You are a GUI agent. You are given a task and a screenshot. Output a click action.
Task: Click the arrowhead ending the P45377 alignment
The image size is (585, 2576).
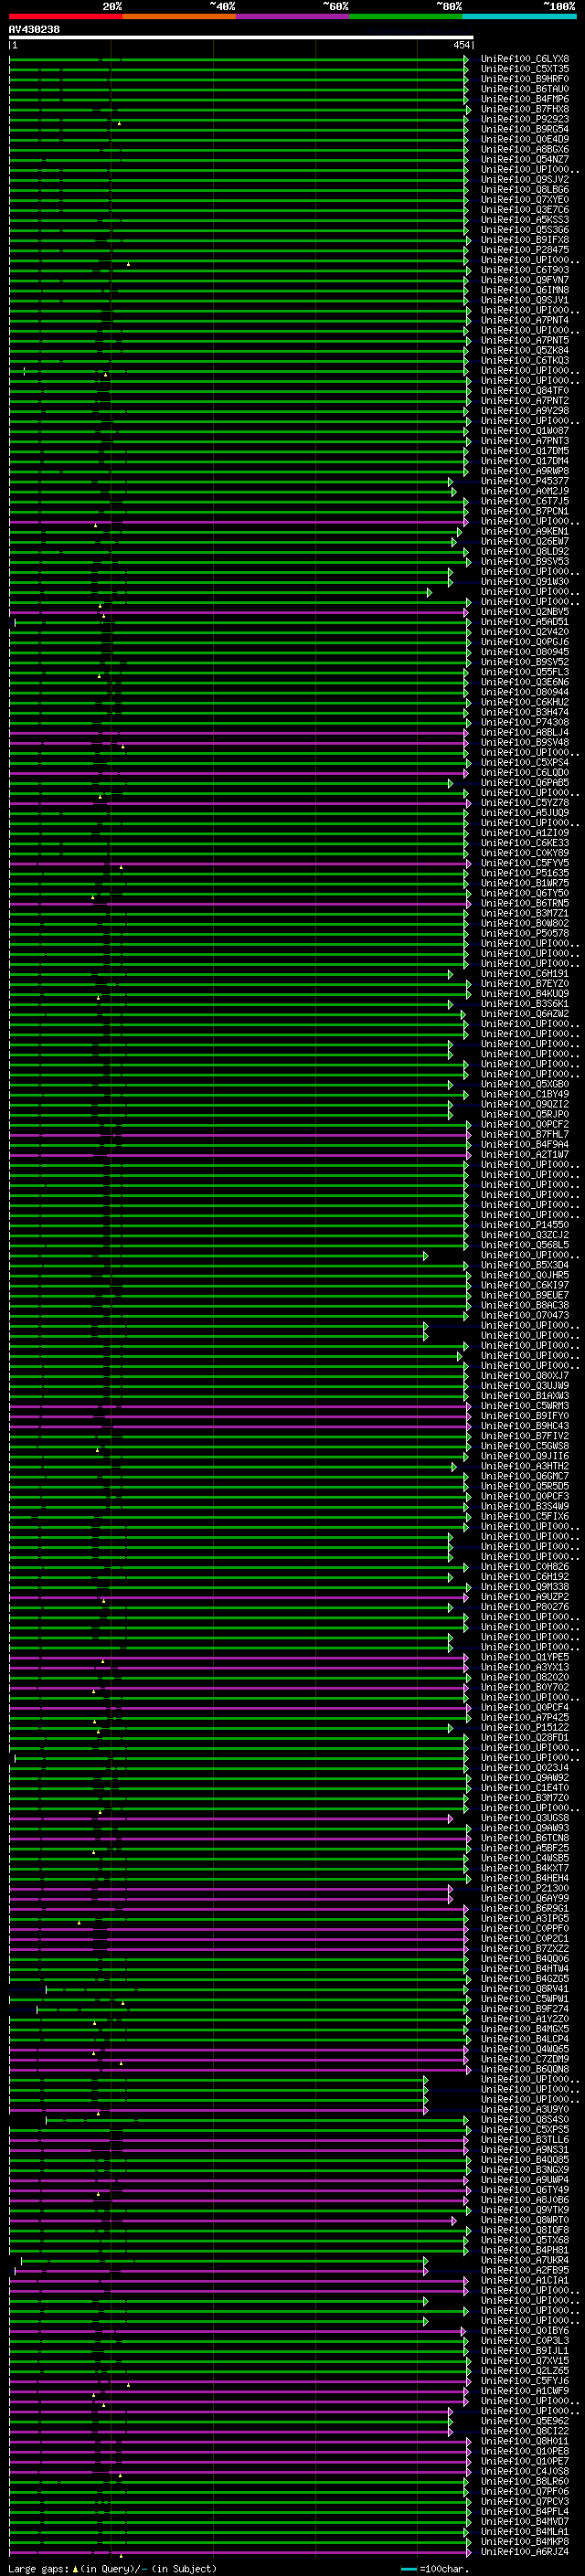(452, 482)
